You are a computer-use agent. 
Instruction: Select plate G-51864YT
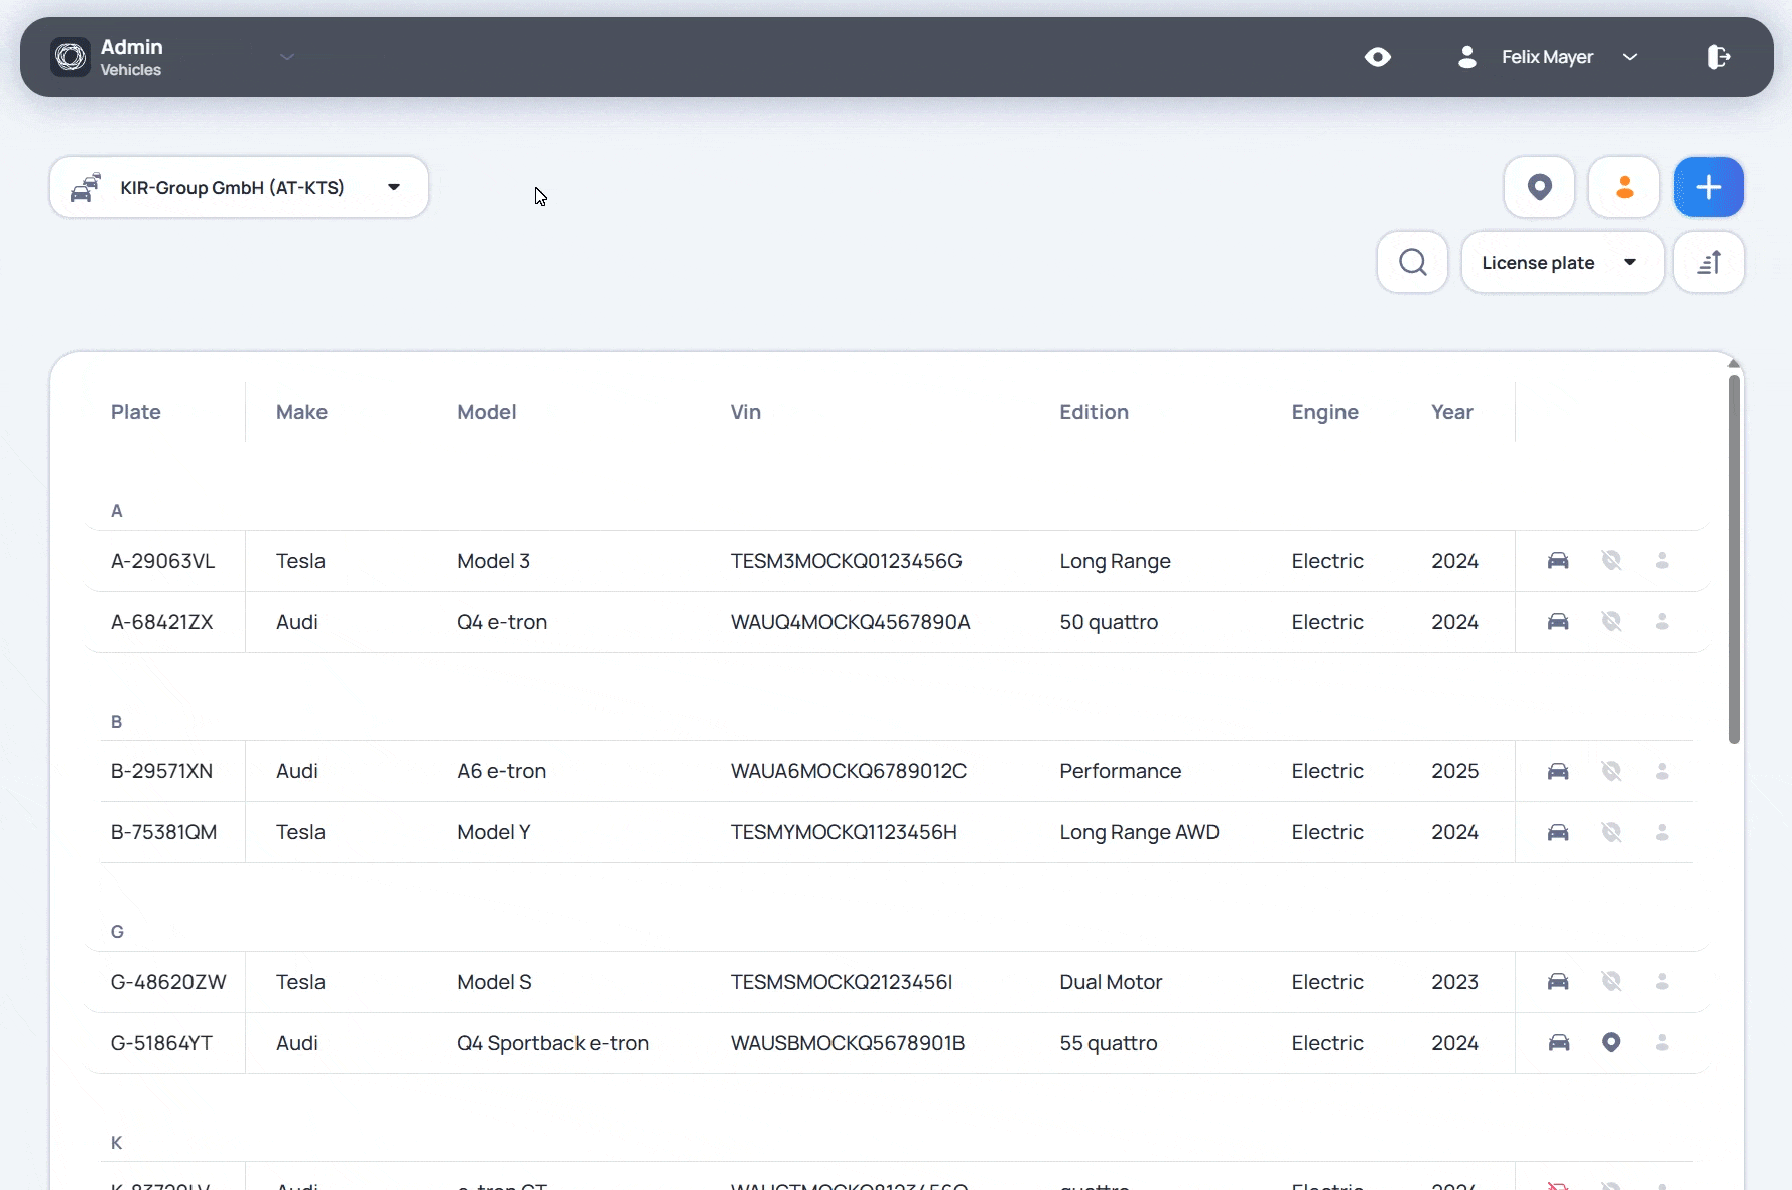click(x=162, y=1043)
